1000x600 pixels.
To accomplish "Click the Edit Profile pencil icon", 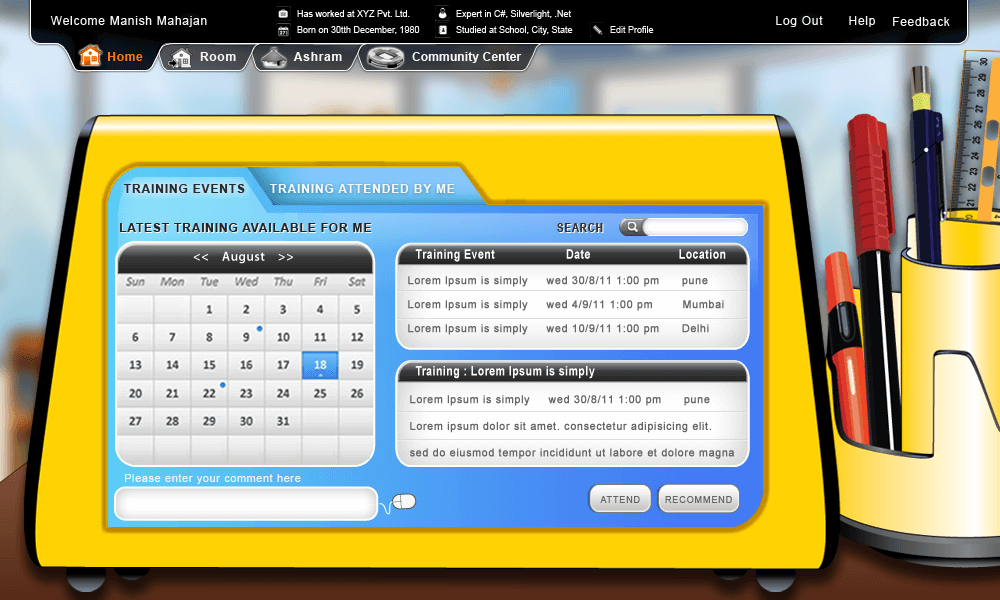I will tap(597, 30).
